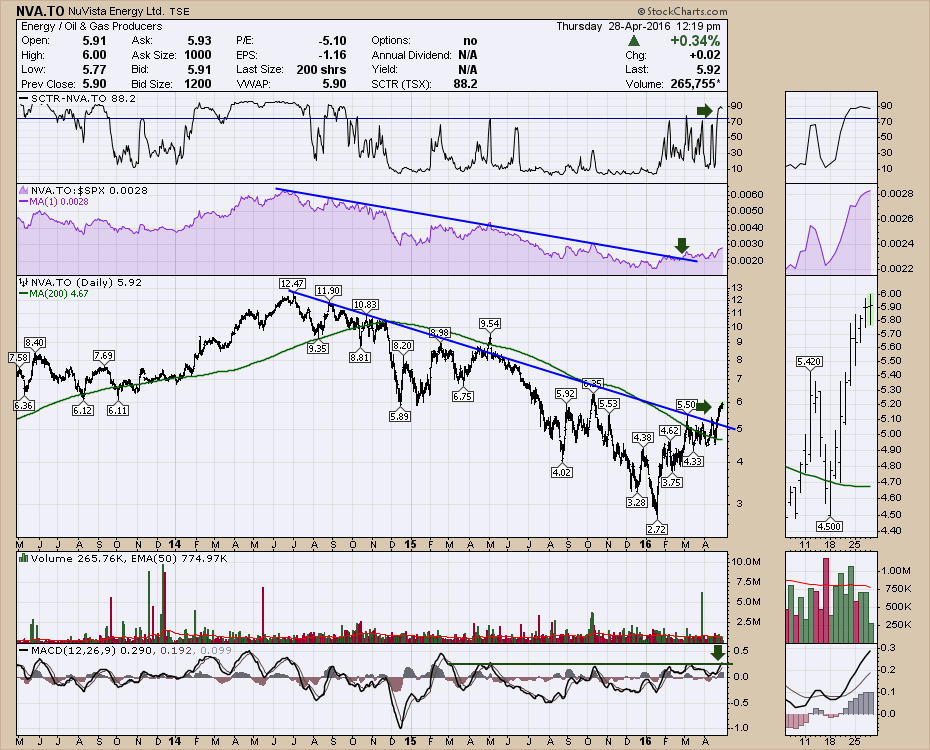930x750 pixels.
Task: Click the +0.34% percent change
Action: [x=695, y=41]
